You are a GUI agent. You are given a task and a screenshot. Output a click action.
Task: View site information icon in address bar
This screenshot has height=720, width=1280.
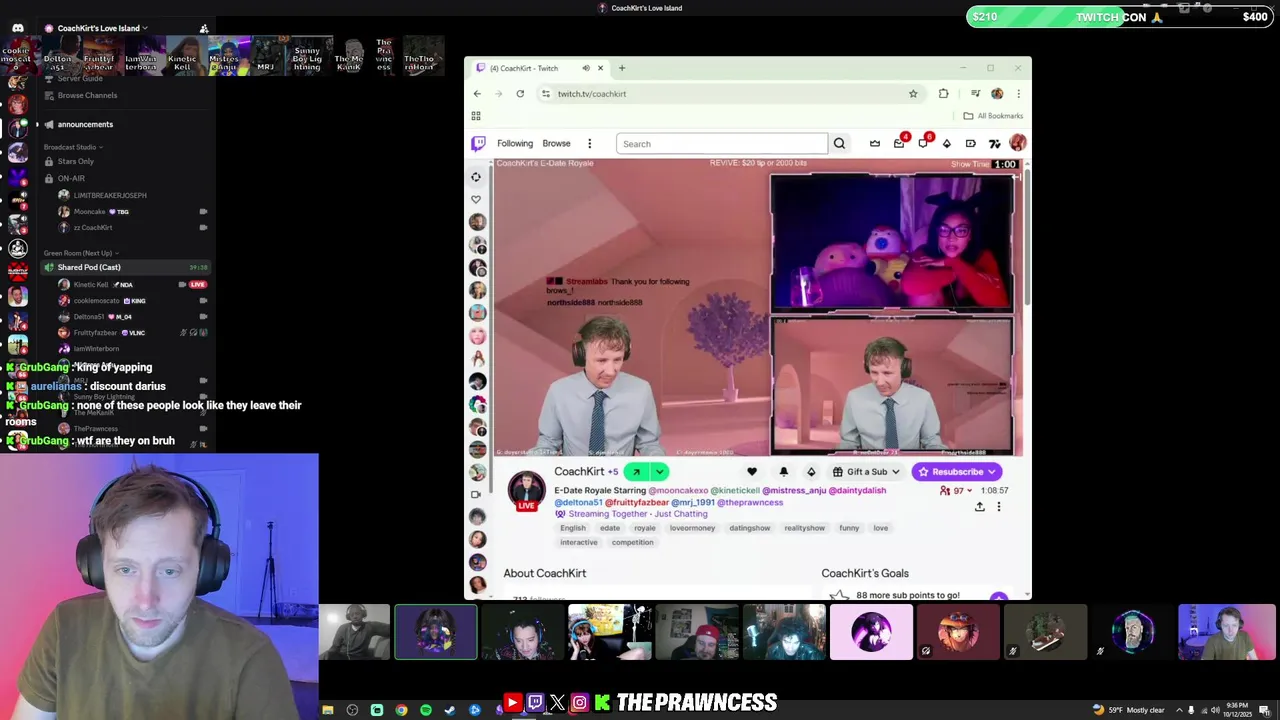coord(545,94)
